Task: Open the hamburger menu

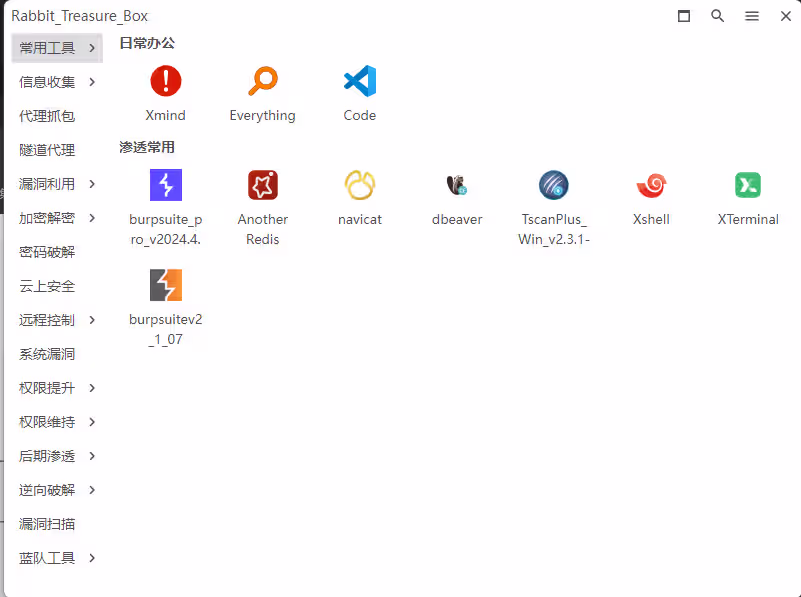Action: click(752, 16)
